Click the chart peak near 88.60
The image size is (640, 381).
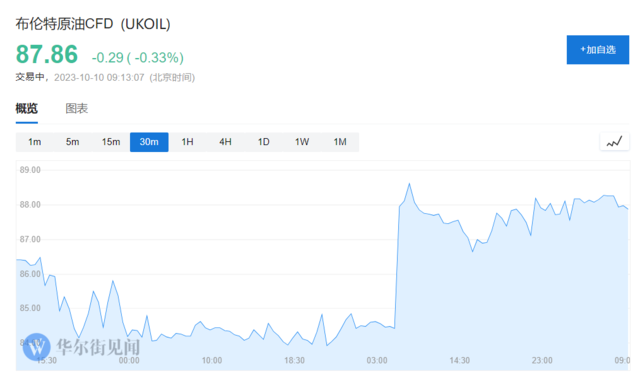[x=409, y=184]
